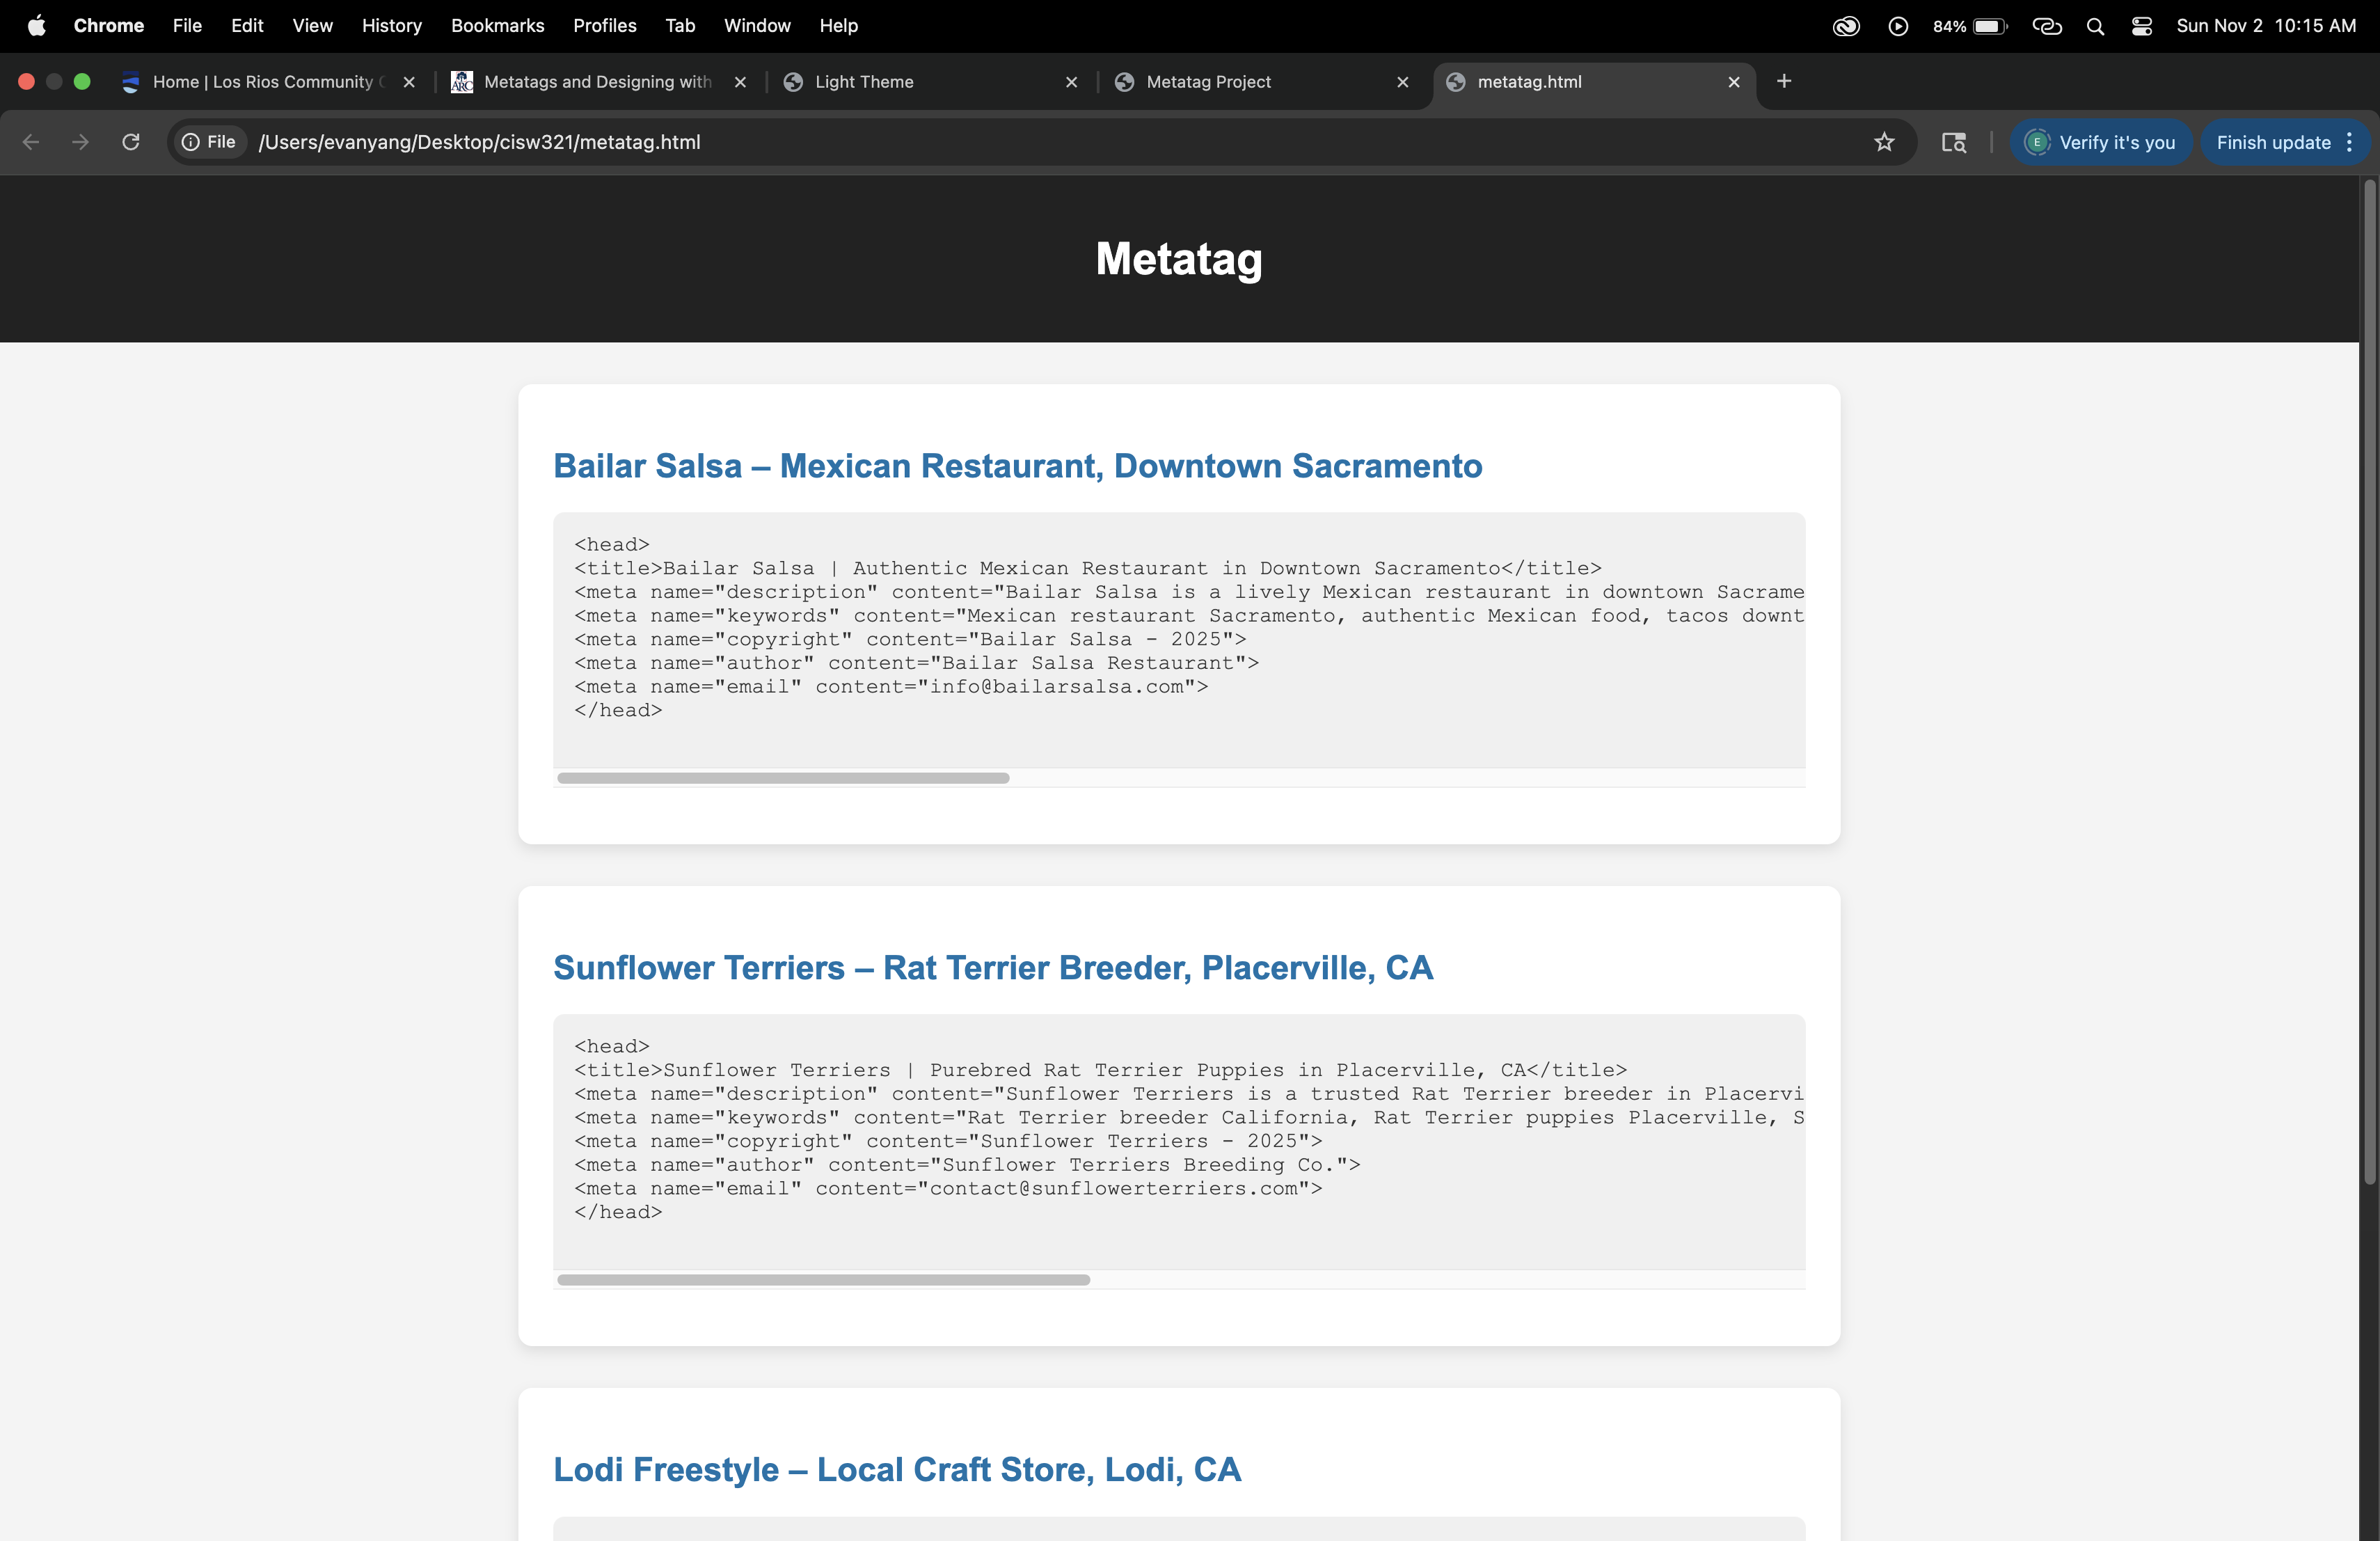Image resolution: width=2380 pixels, height=1541 pixels.
Task: Click the Finish update button
Action: tap(2272, 142)
